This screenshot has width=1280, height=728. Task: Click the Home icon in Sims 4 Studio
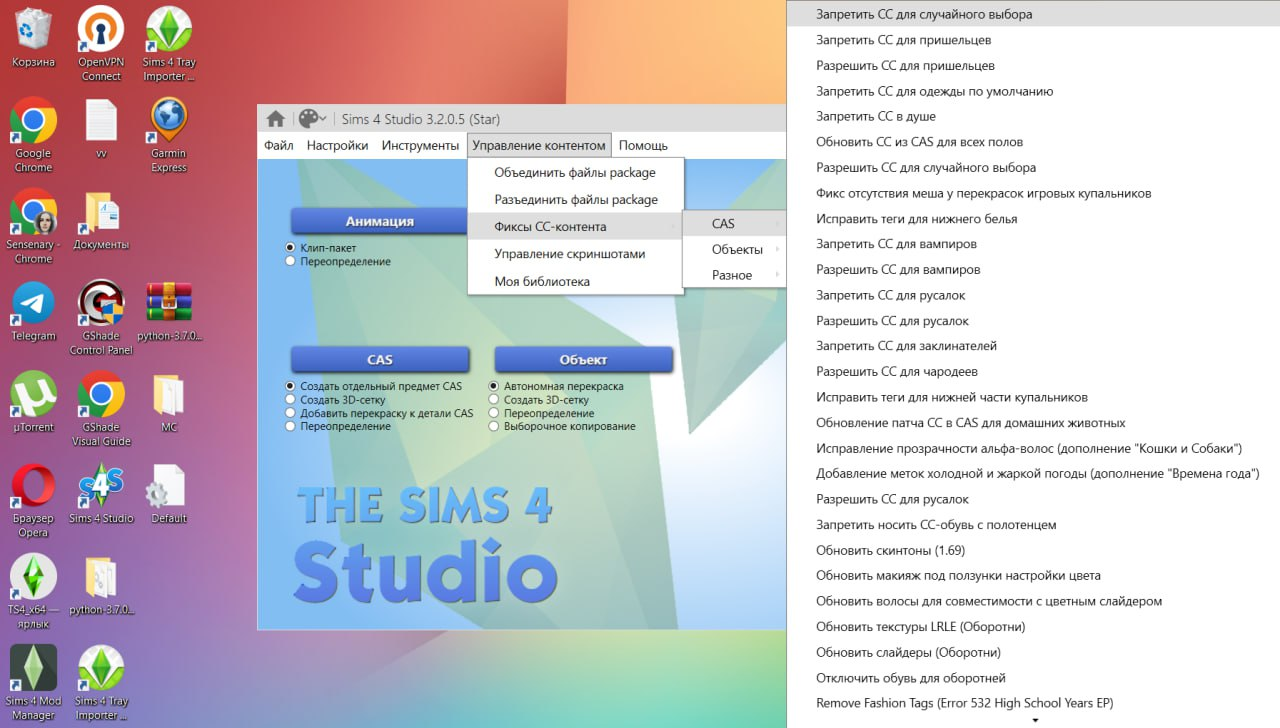[x=276, y=118]
